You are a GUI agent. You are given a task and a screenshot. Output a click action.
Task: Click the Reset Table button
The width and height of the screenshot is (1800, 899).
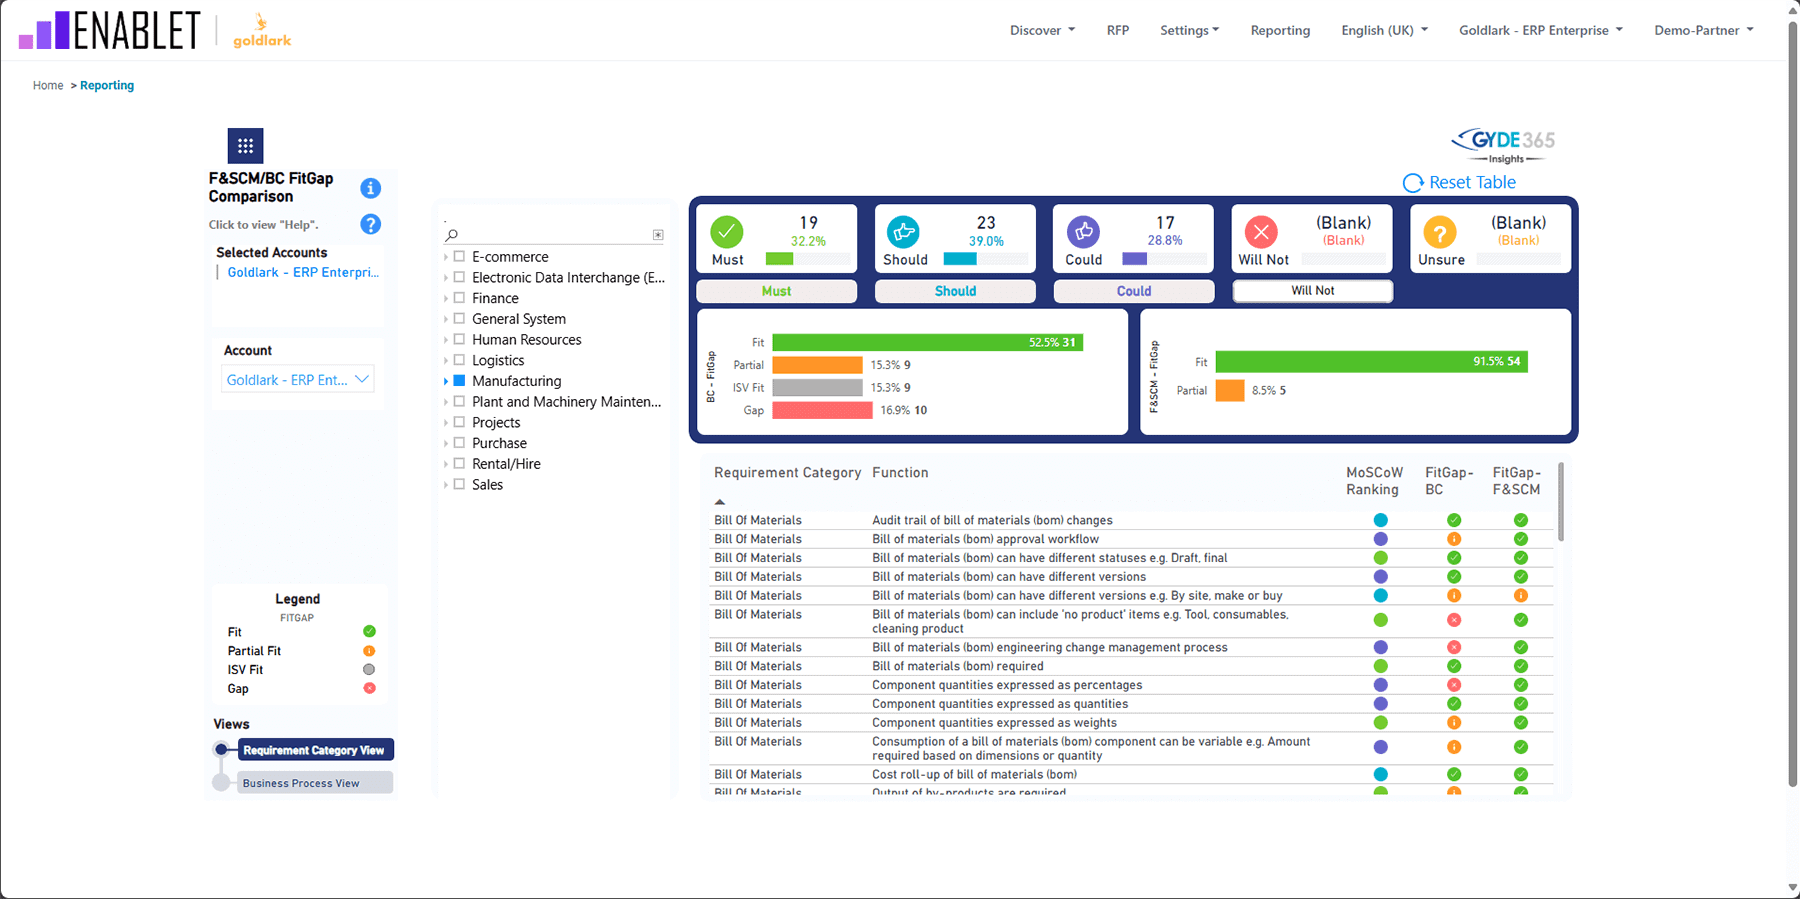click(1460, 183)
